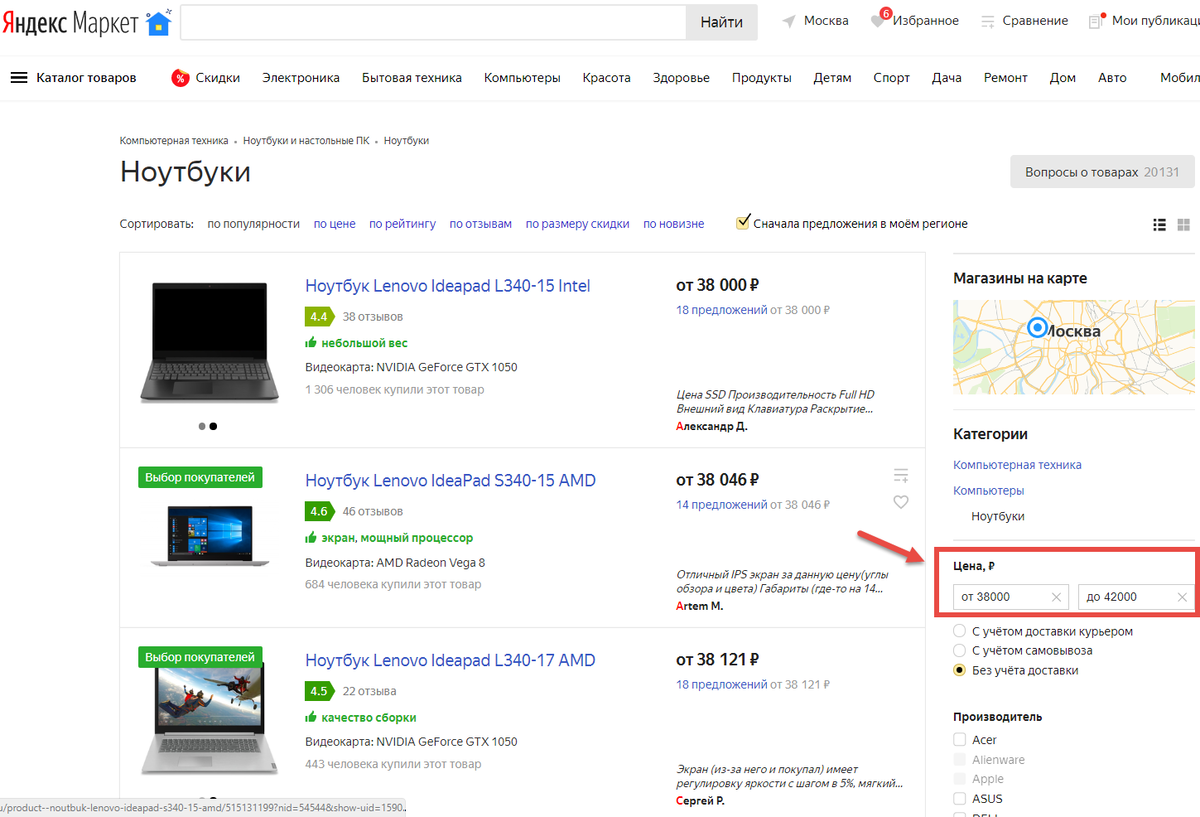The image size is (1200, 817).
Task: Open the Сравнение comparison icon in header
Action: click(x=988, y=21)
